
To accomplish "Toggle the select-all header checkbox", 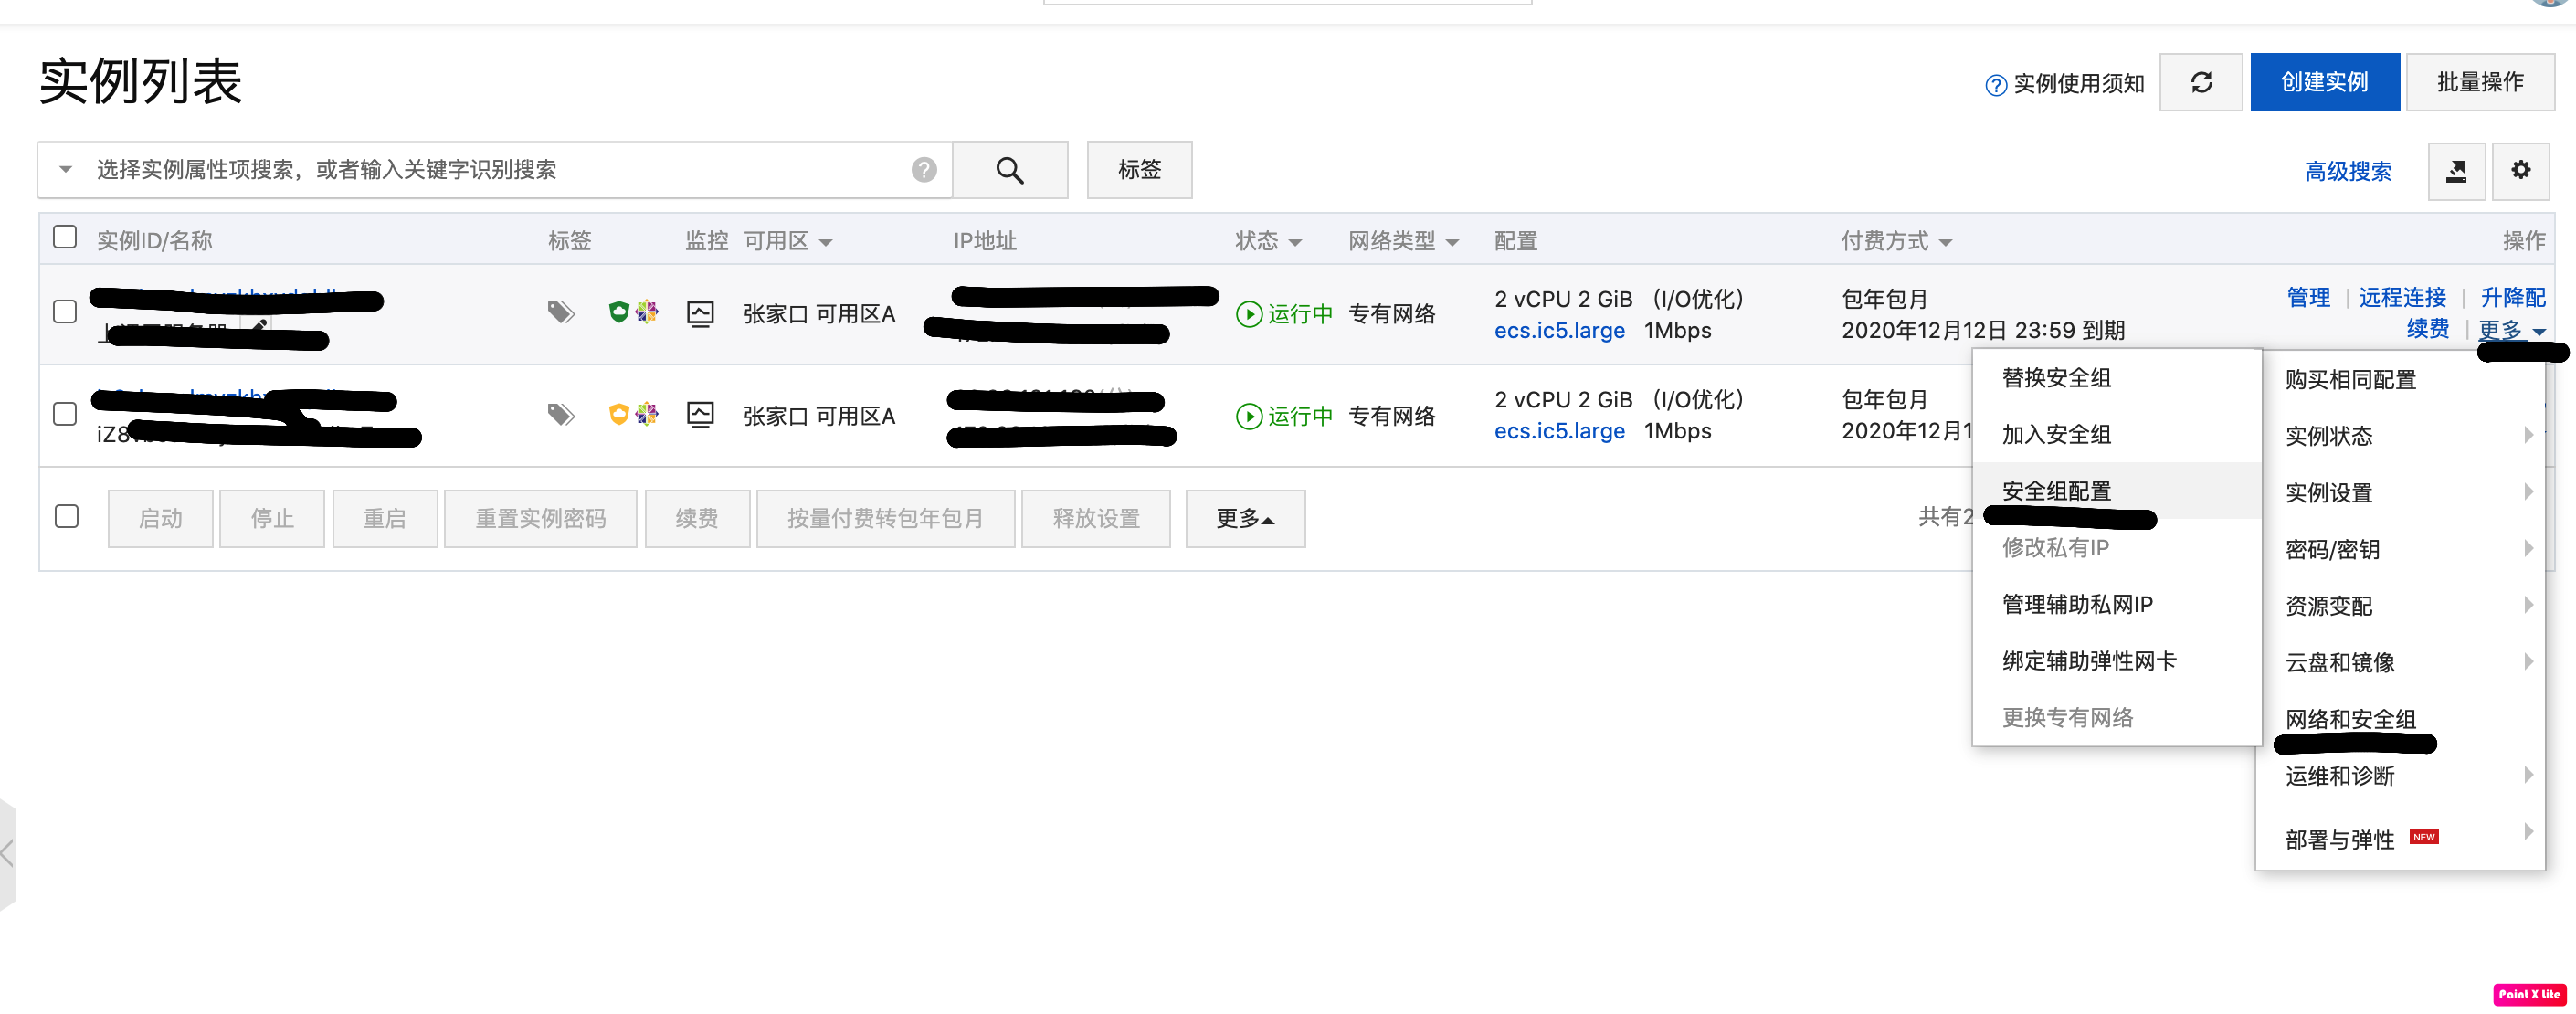I will point(65,237).
